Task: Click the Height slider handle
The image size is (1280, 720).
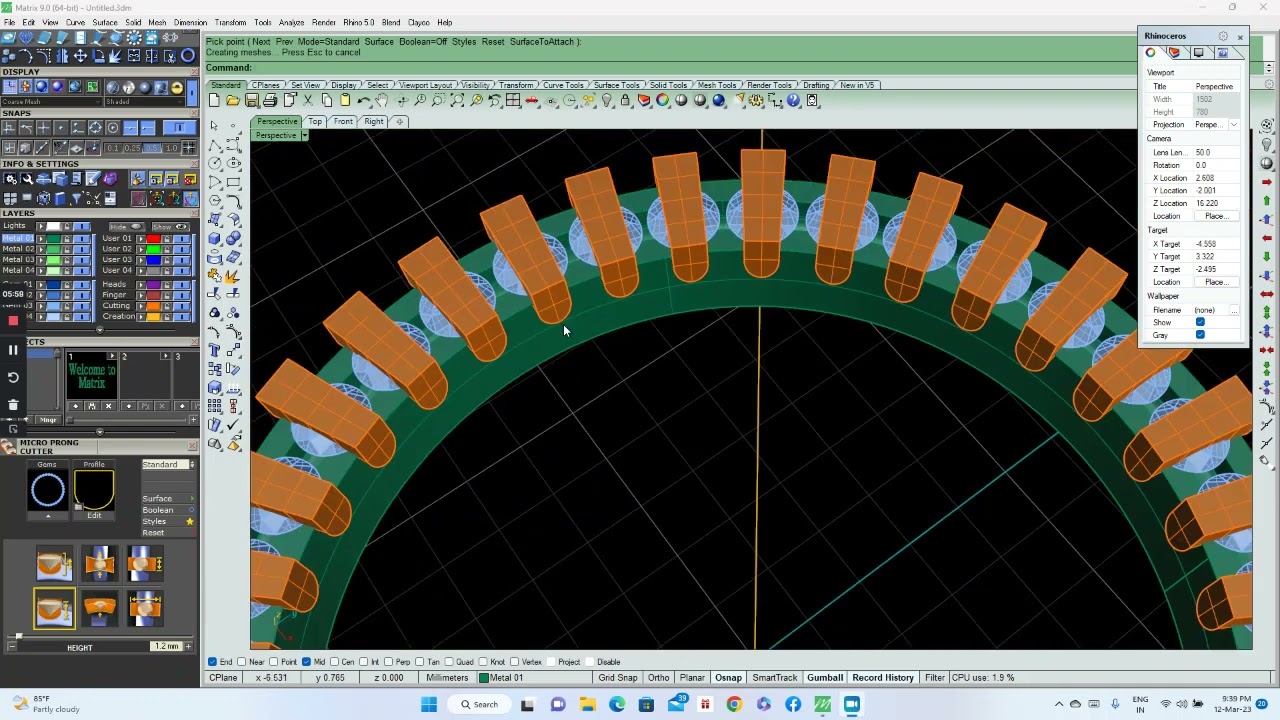Action: tap(18, 636)
